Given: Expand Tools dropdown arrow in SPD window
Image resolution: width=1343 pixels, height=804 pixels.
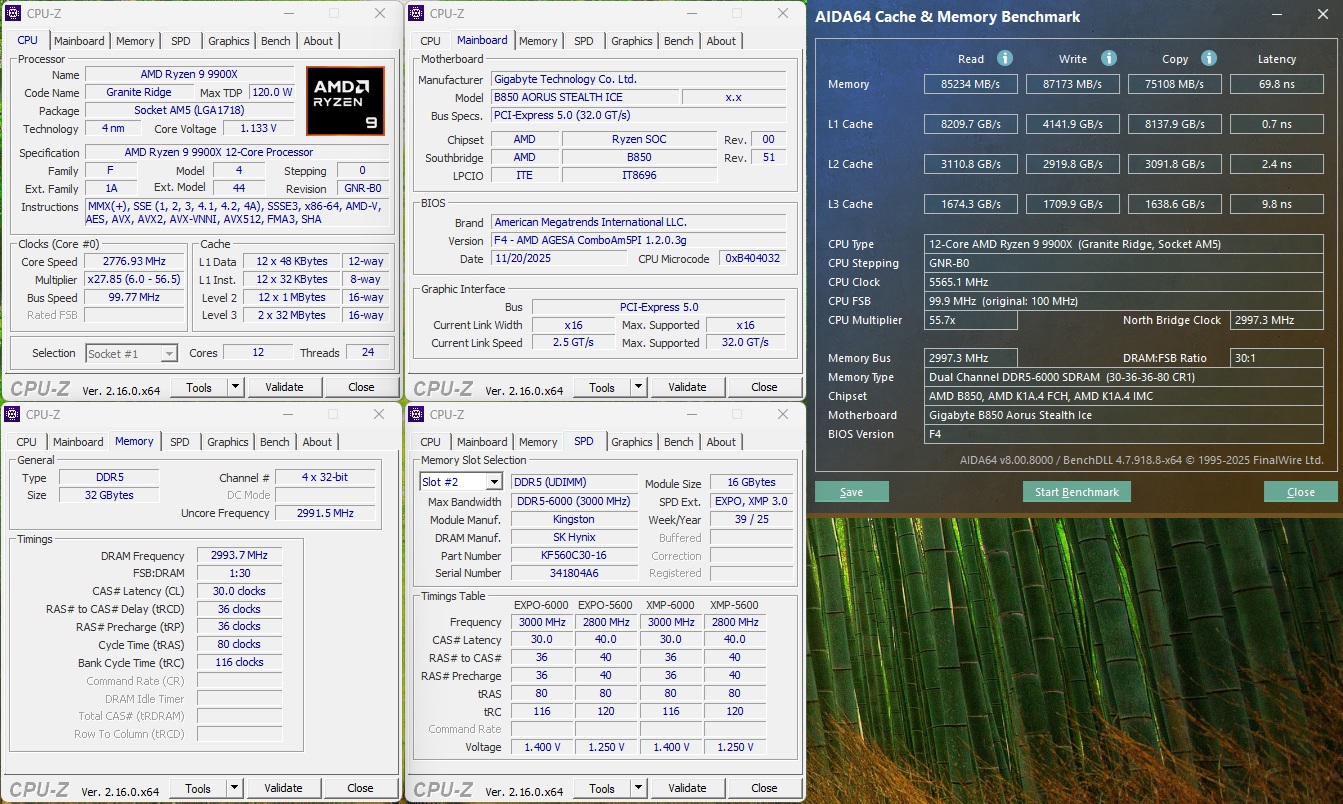Looking at the screenshot, I should point(638,788).
